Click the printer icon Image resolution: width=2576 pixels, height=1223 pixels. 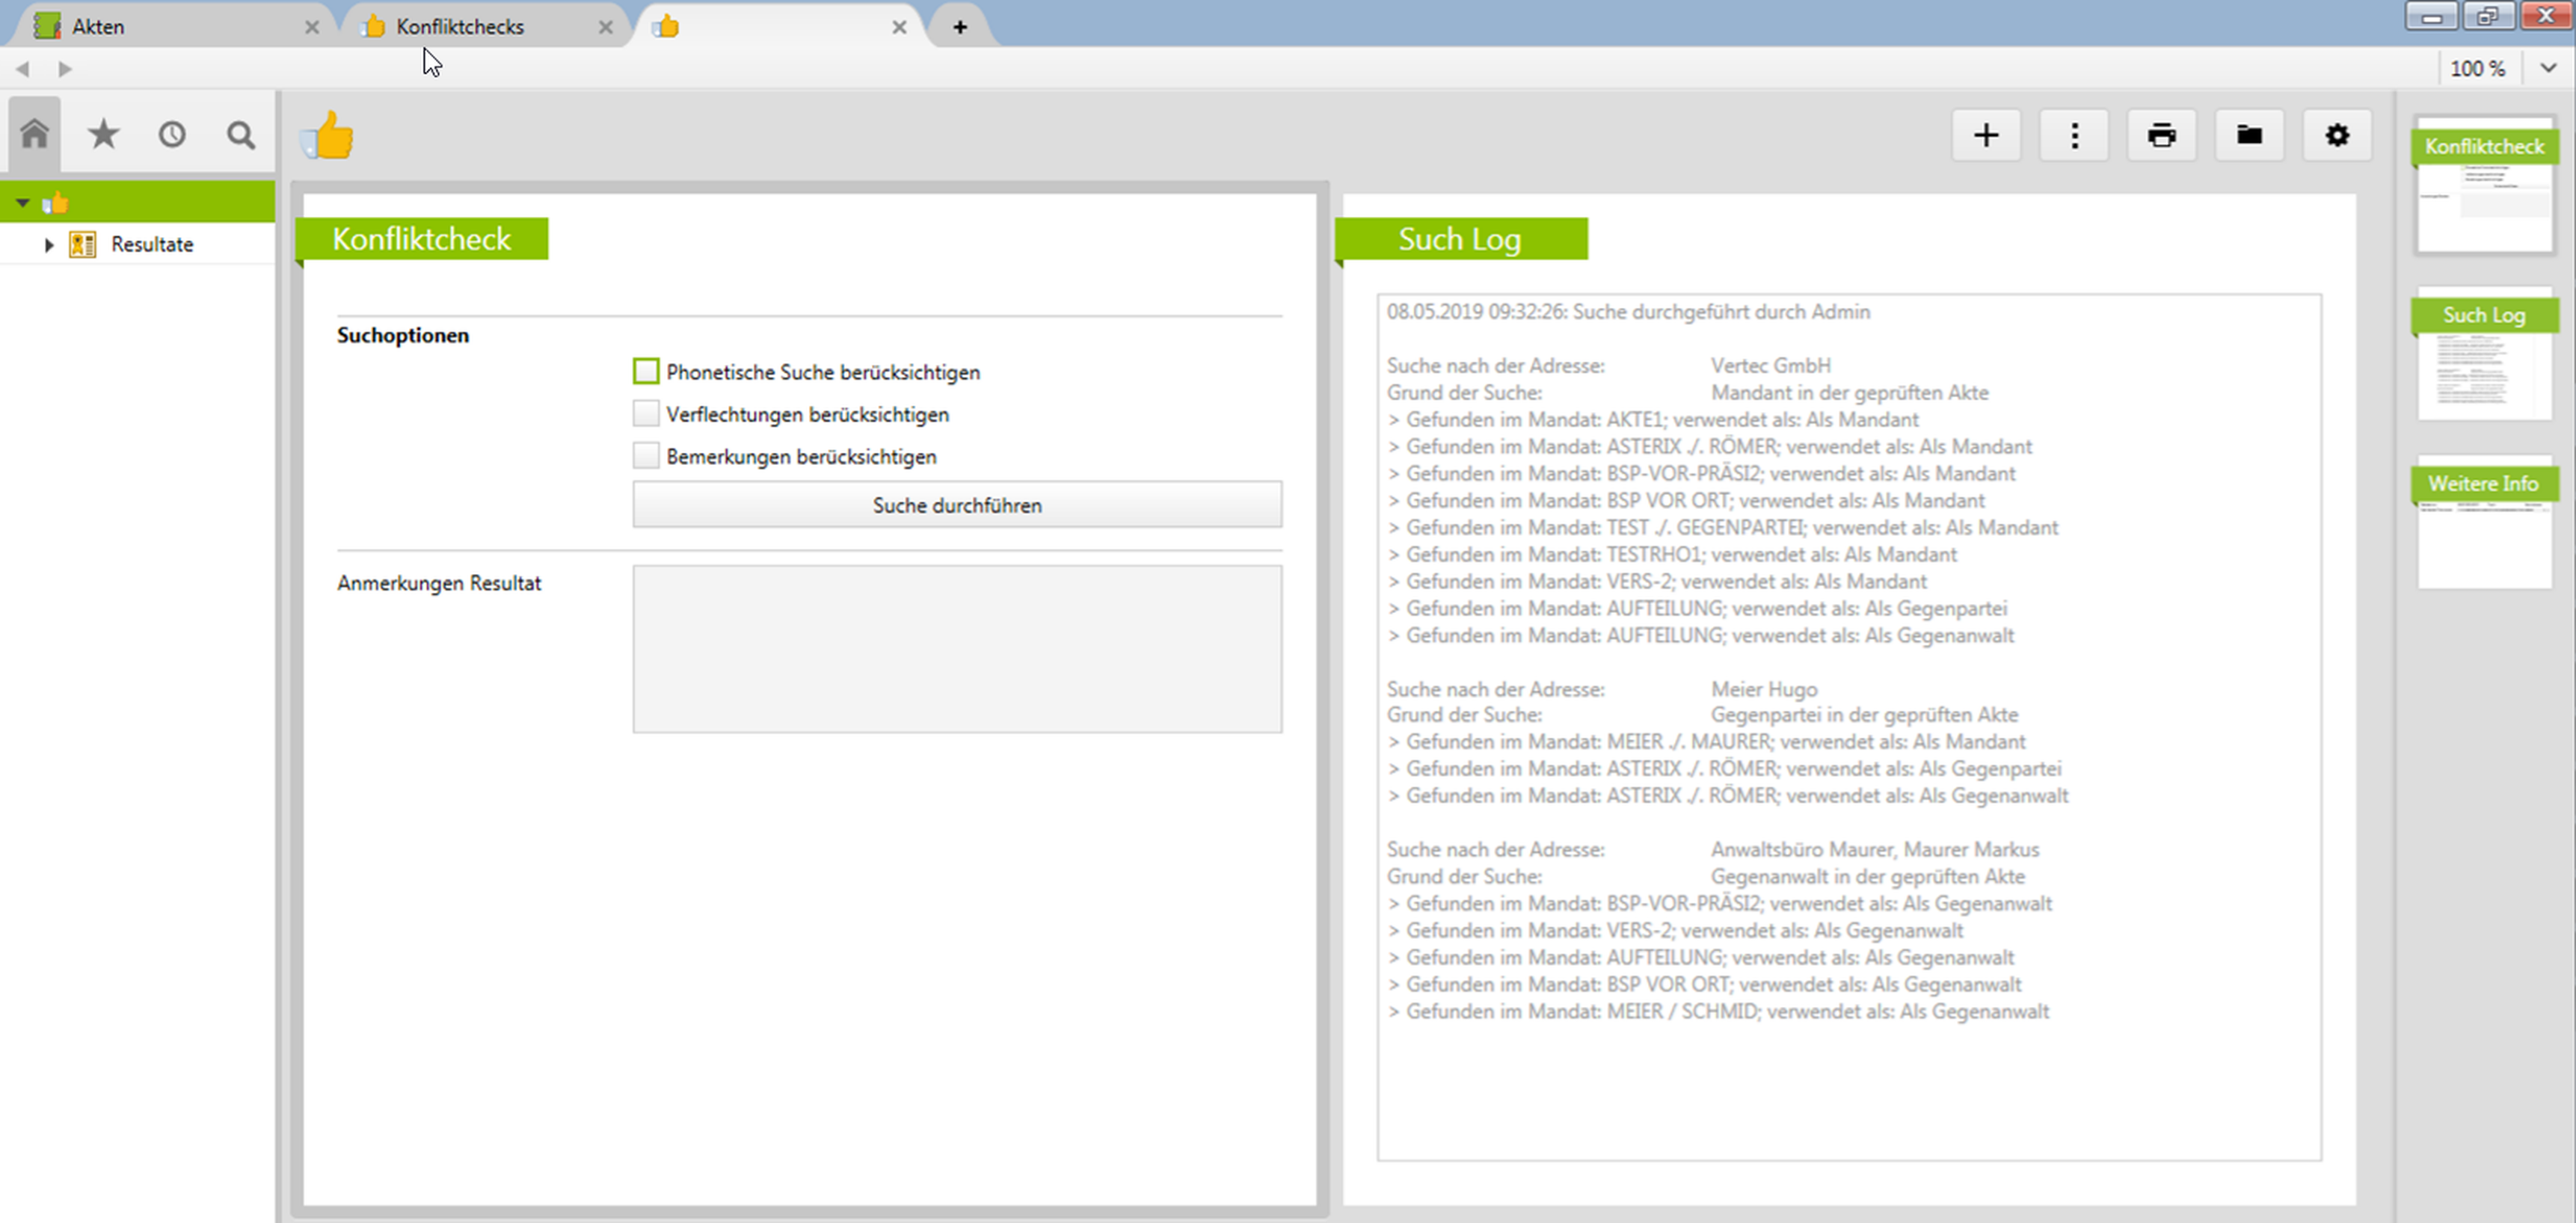(2161, 135)
